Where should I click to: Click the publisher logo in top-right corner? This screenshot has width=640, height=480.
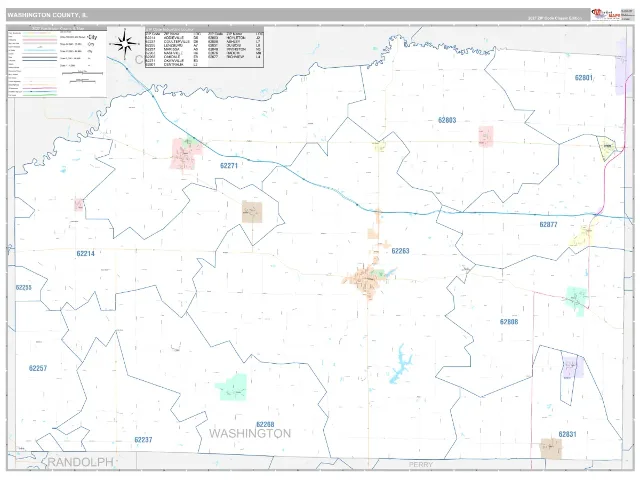point(605,14)
